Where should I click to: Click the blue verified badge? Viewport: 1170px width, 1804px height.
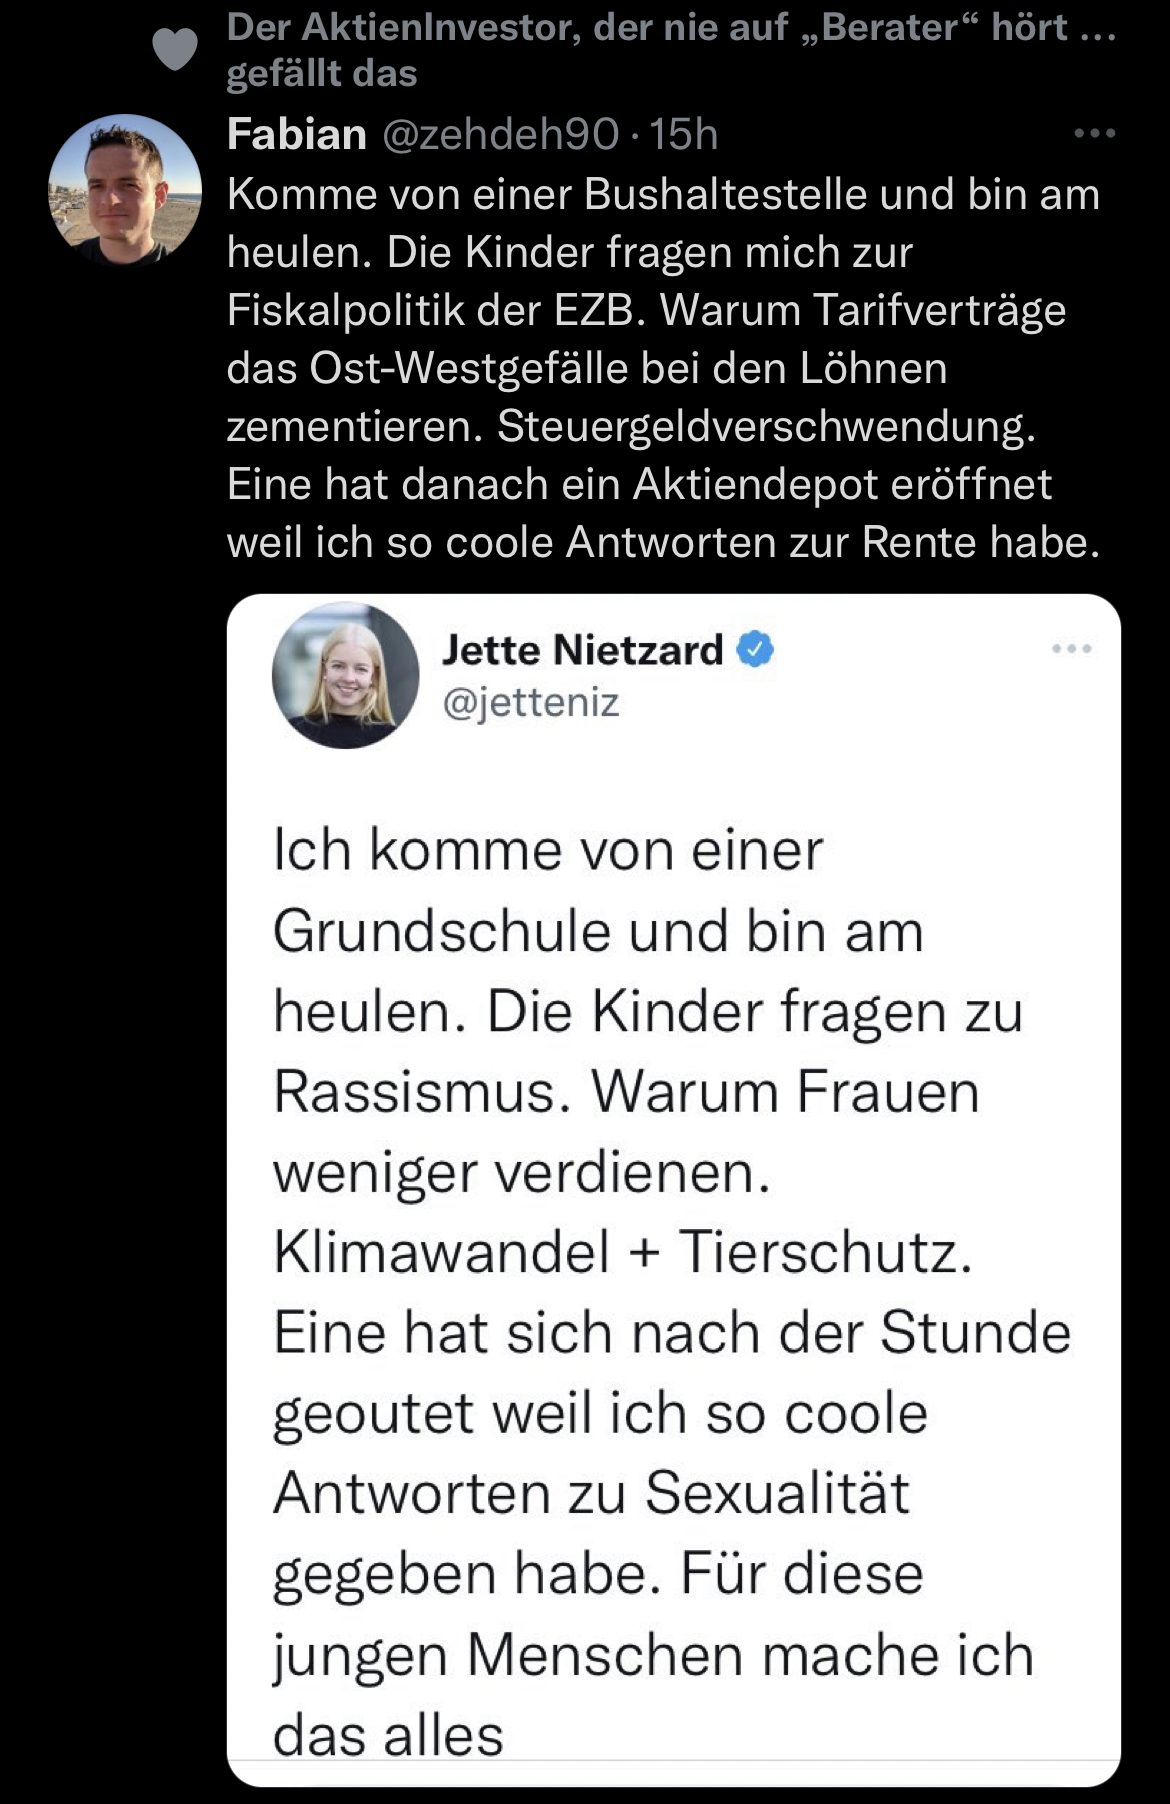(755, 650)
